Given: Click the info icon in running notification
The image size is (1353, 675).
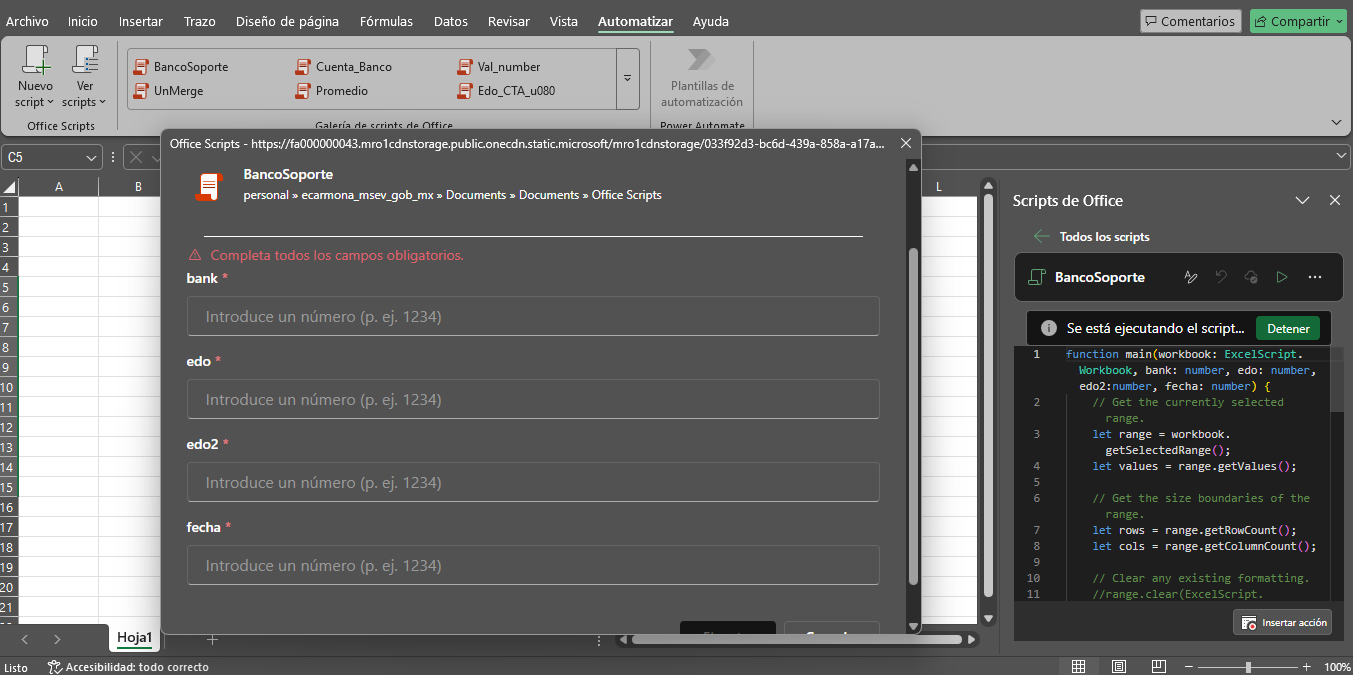Looking at the screenshot, I should [1048, 328].
